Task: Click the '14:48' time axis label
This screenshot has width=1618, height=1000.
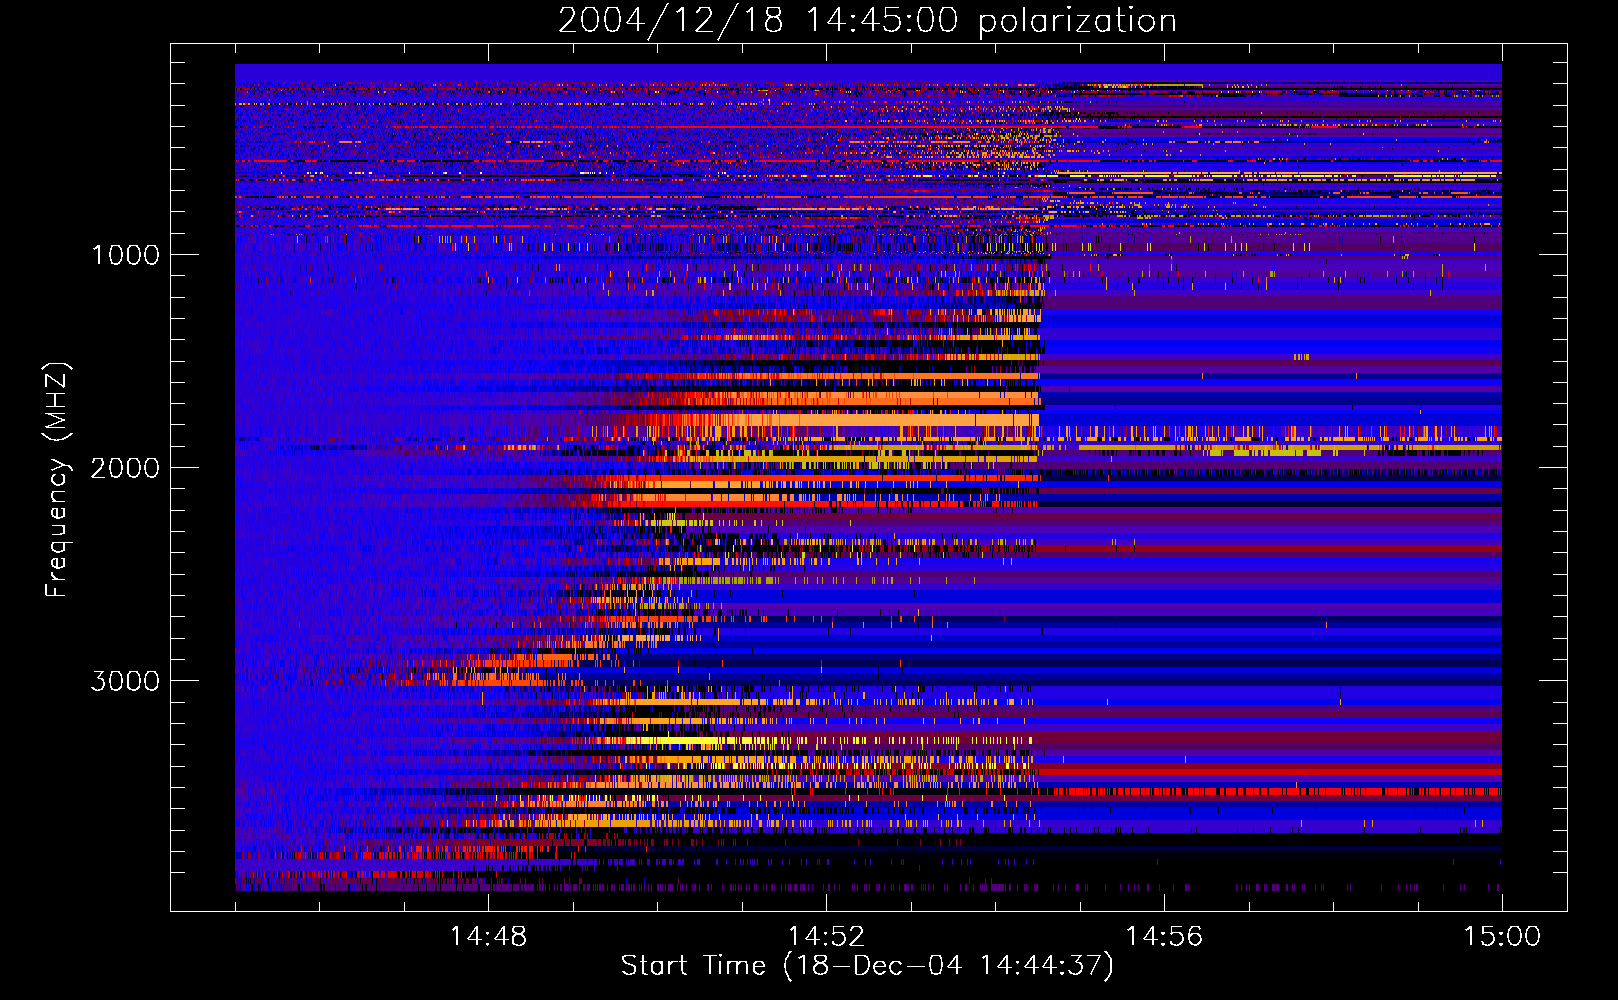Action: (x=488, y=937)
